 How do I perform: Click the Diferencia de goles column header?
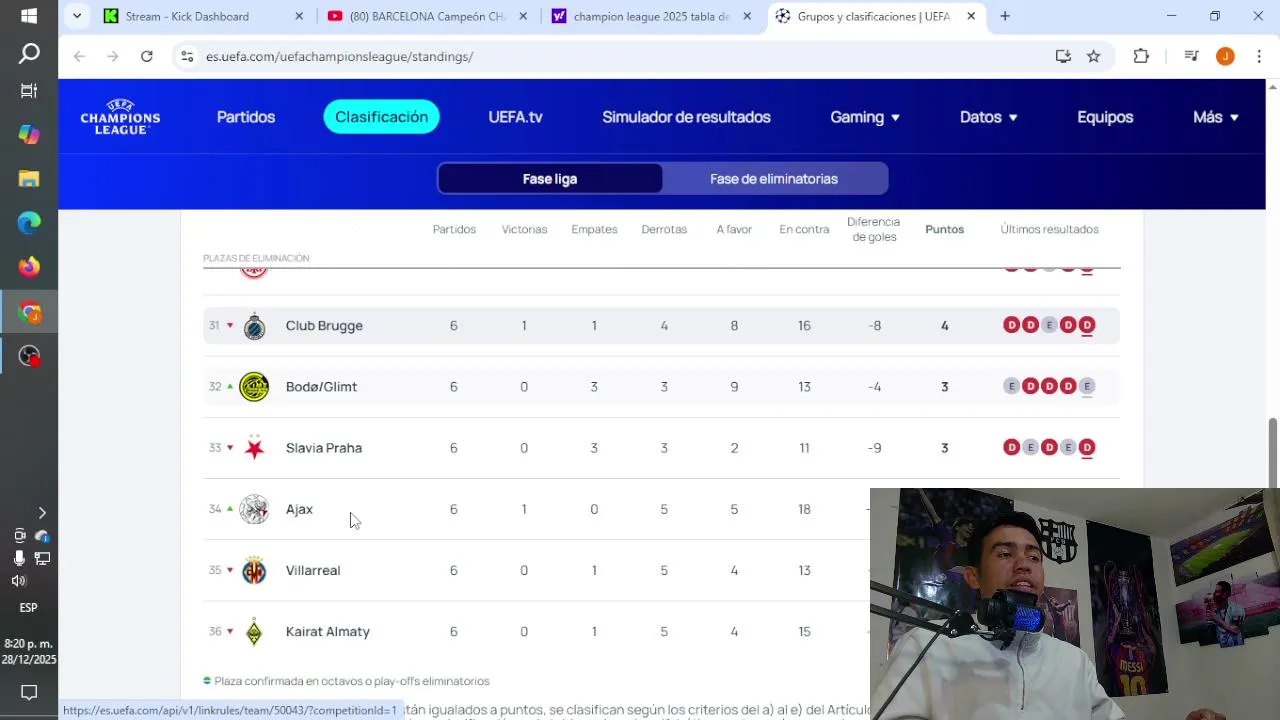[873, 229]
